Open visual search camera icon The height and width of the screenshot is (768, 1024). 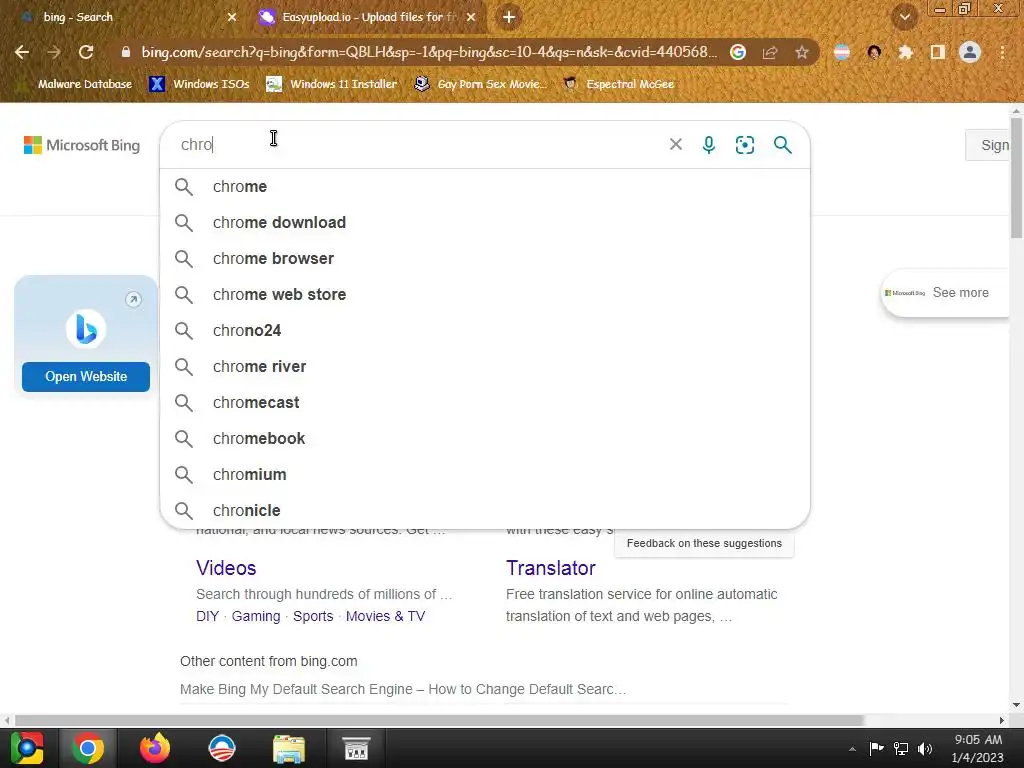[744, 144]
